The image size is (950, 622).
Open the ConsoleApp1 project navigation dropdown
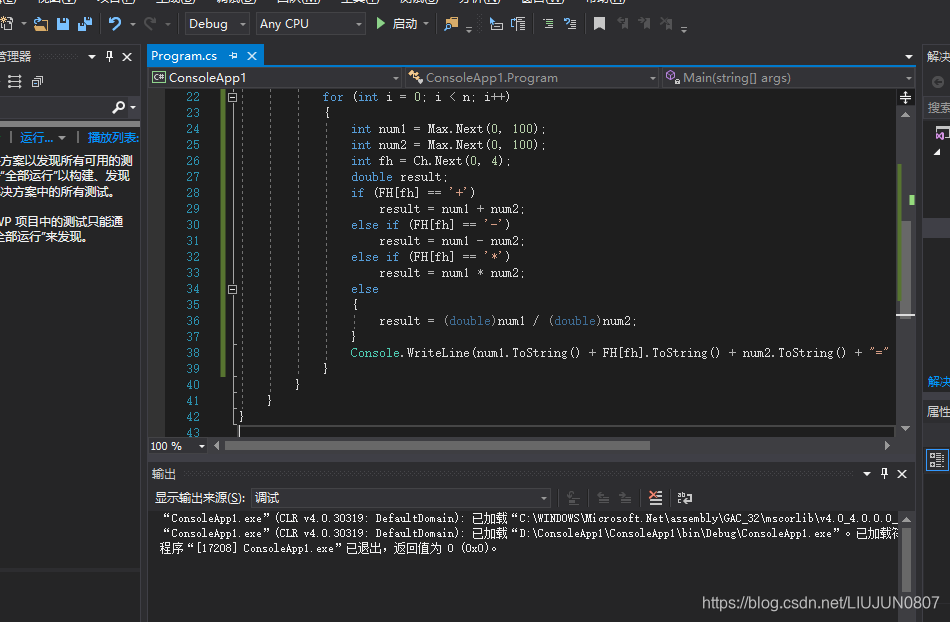pos(276,78)
